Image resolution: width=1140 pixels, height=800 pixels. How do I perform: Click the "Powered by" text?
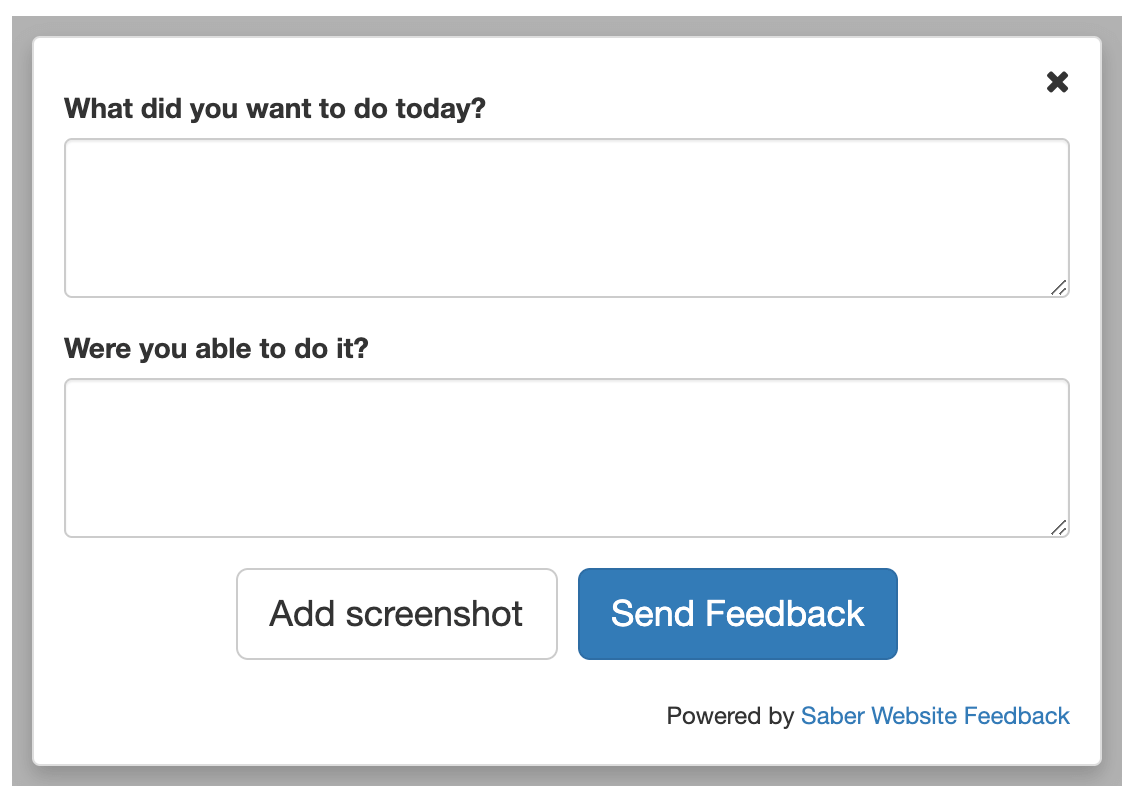(x=730, y=716)
